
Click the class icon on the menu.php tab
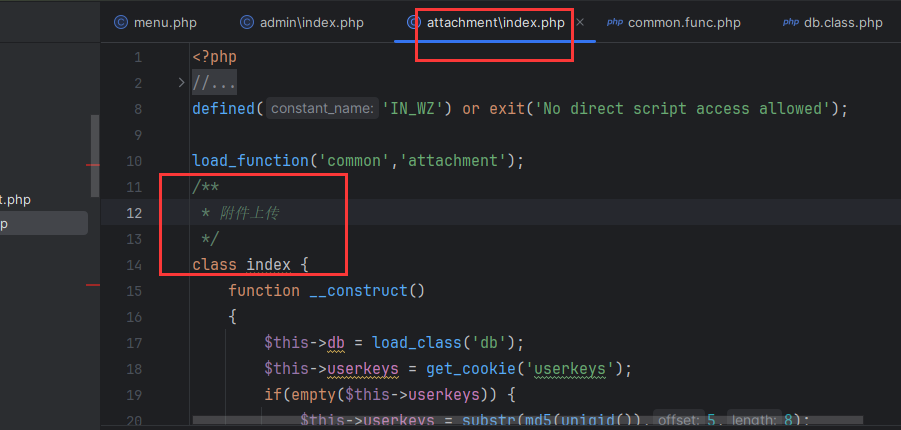pyautogui.click(x=121, y=22)
